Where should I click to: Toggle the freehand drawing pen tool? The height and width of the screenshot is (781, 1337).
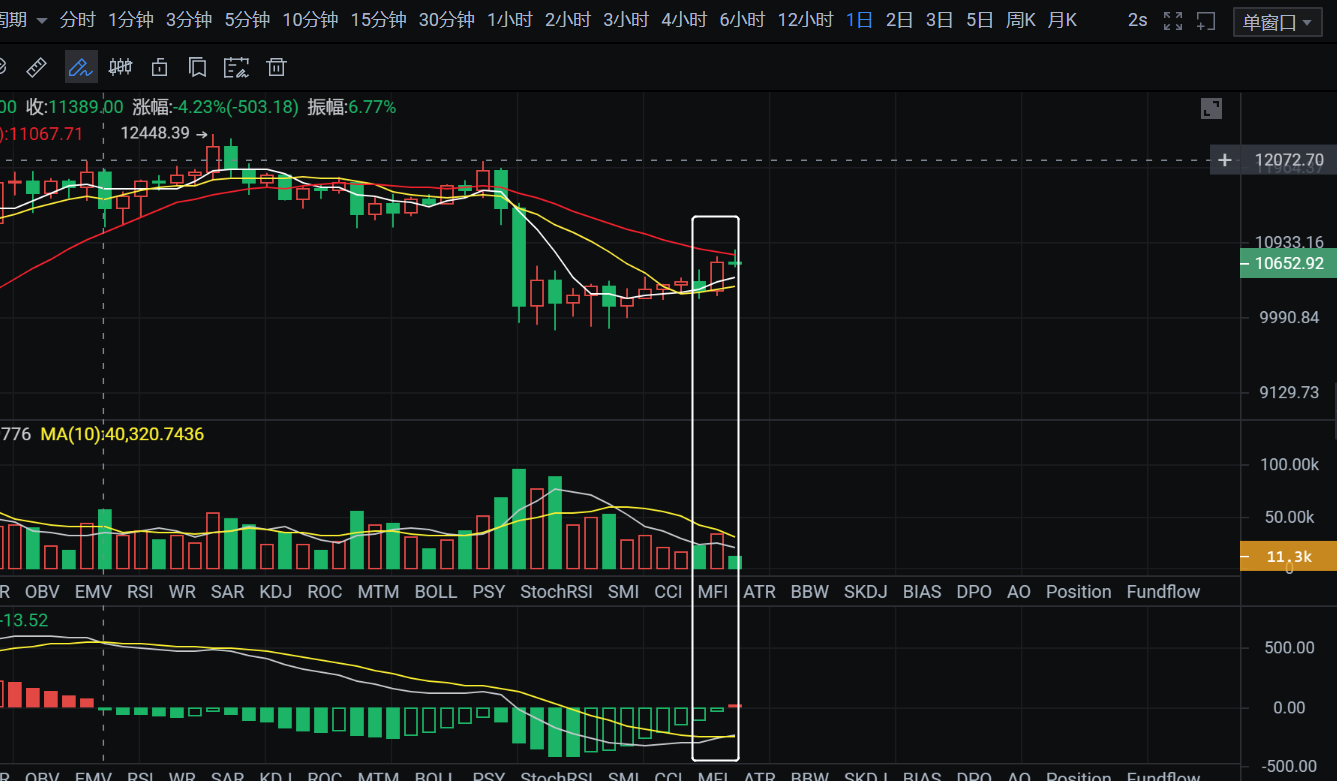[80, 67]
